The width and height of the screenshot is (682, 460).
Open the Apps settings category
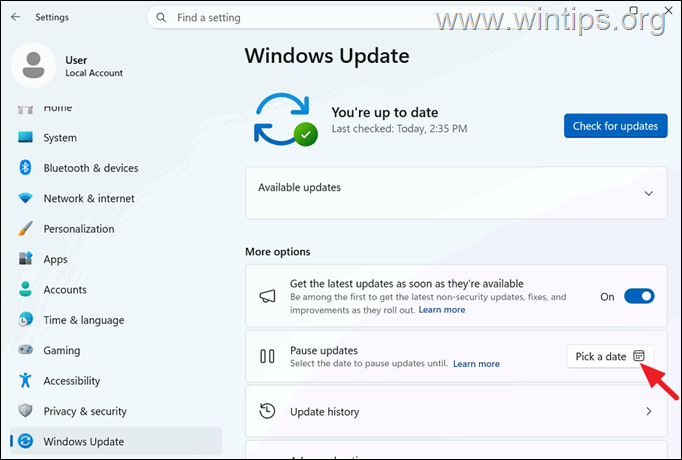coord(116,259)
